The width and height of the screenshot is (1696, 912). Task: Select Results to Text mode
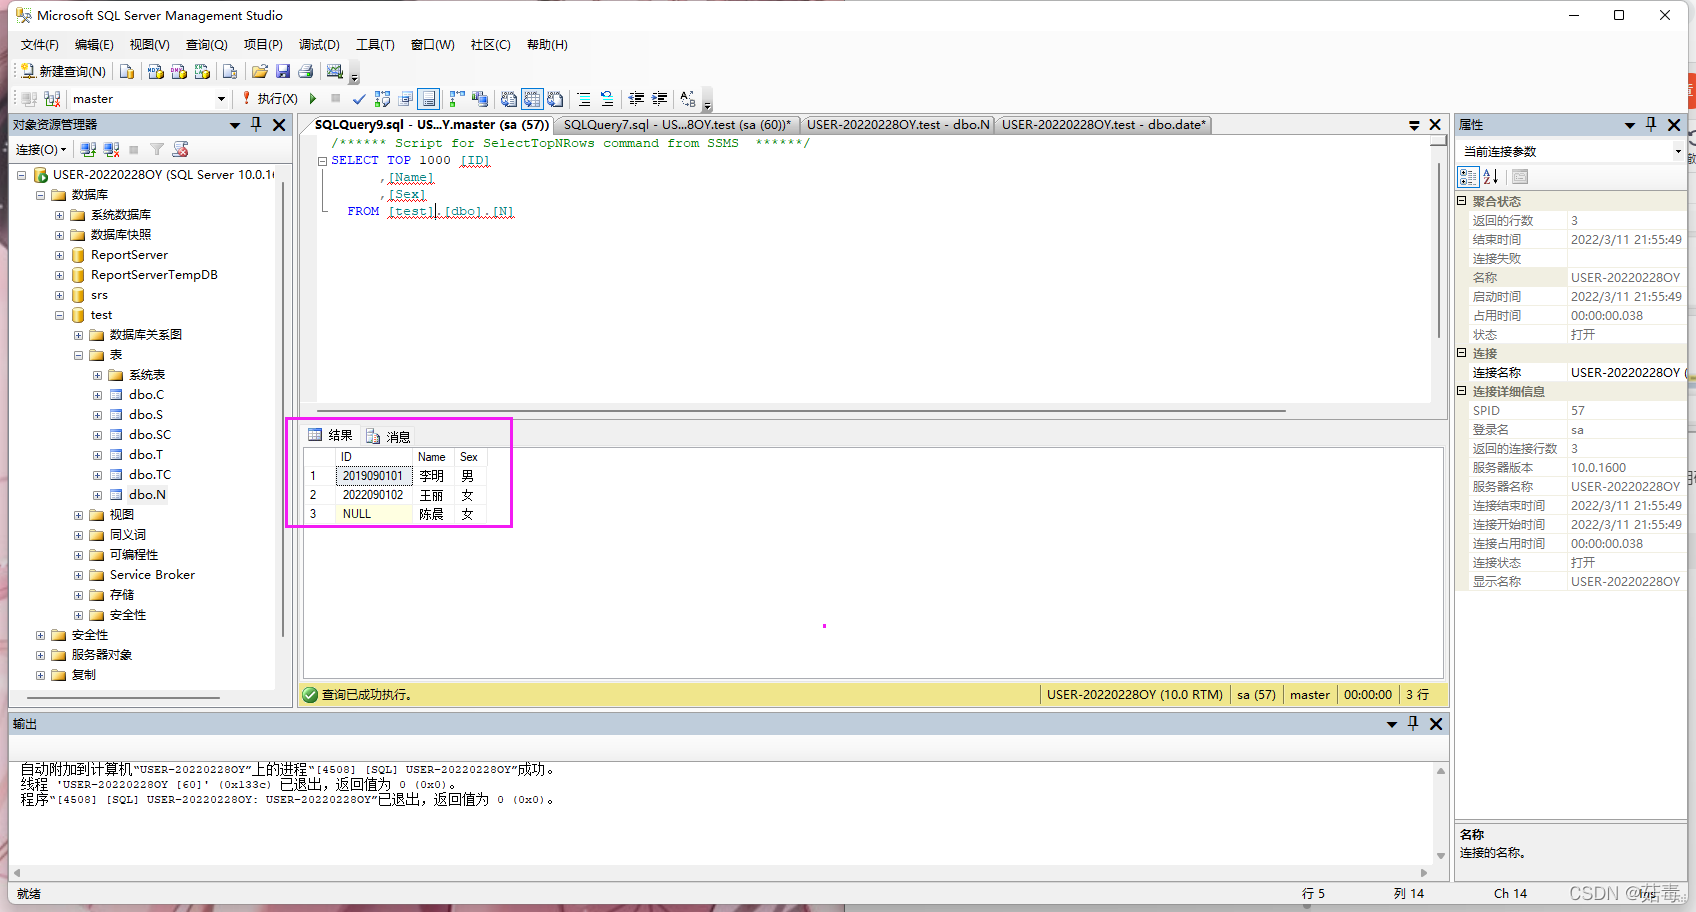pos(509,99)
